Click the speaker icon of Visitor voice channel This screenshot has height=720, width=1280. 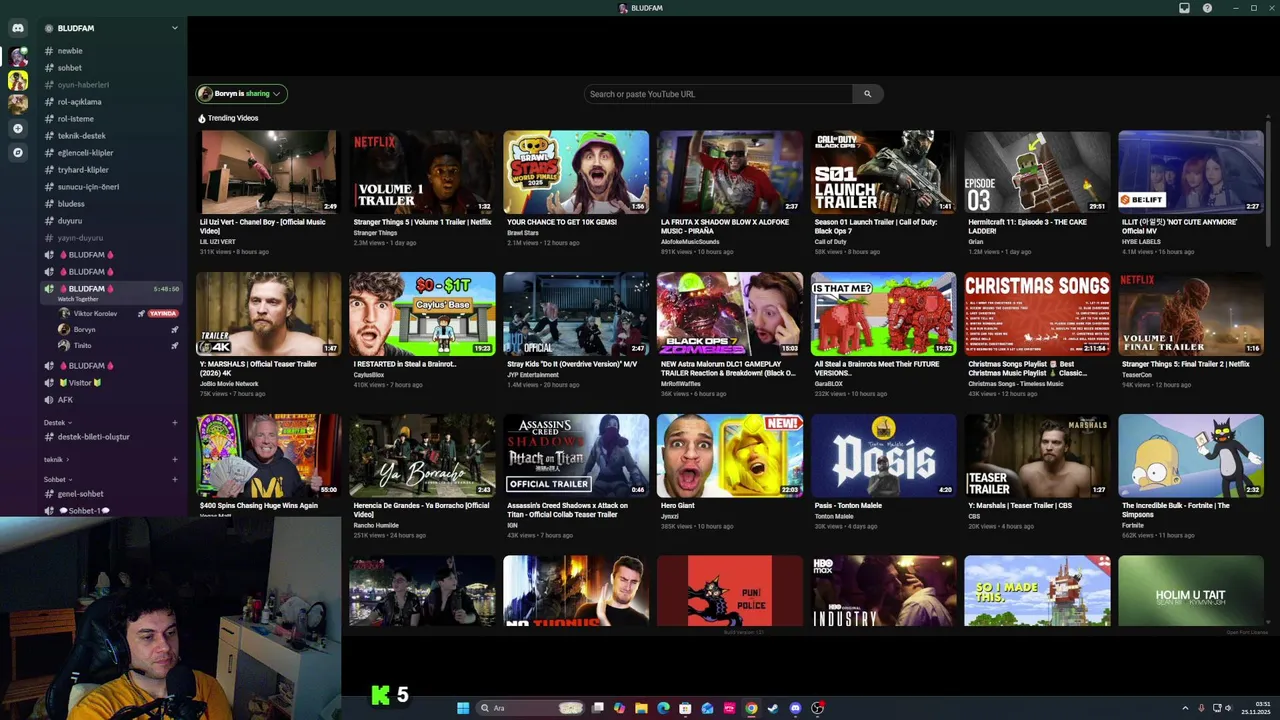[49, 383]
